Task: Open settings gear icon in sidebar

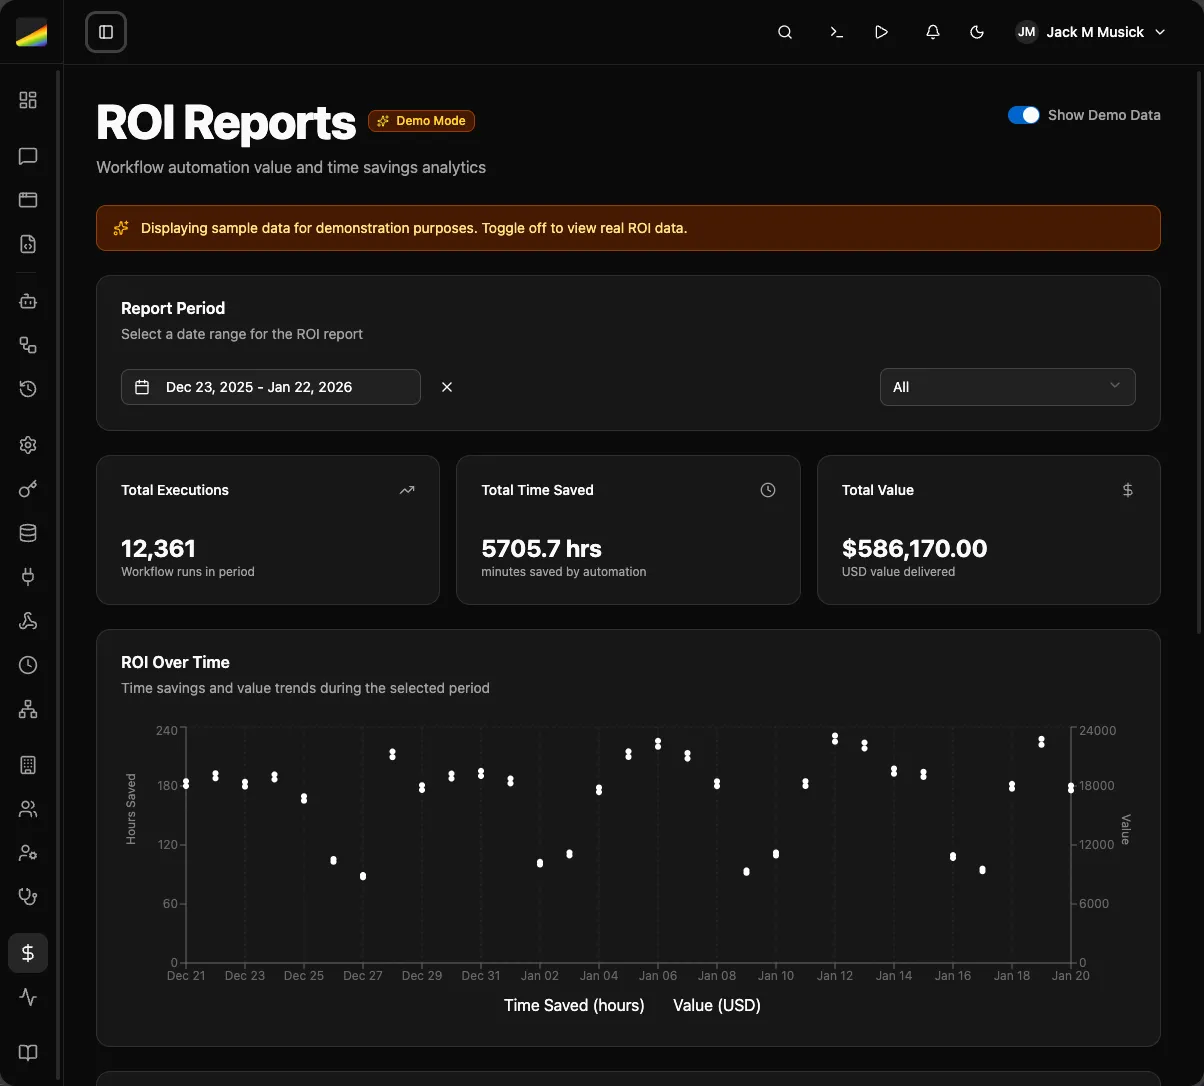Action: pyautogui.click(x=28, y=445)
